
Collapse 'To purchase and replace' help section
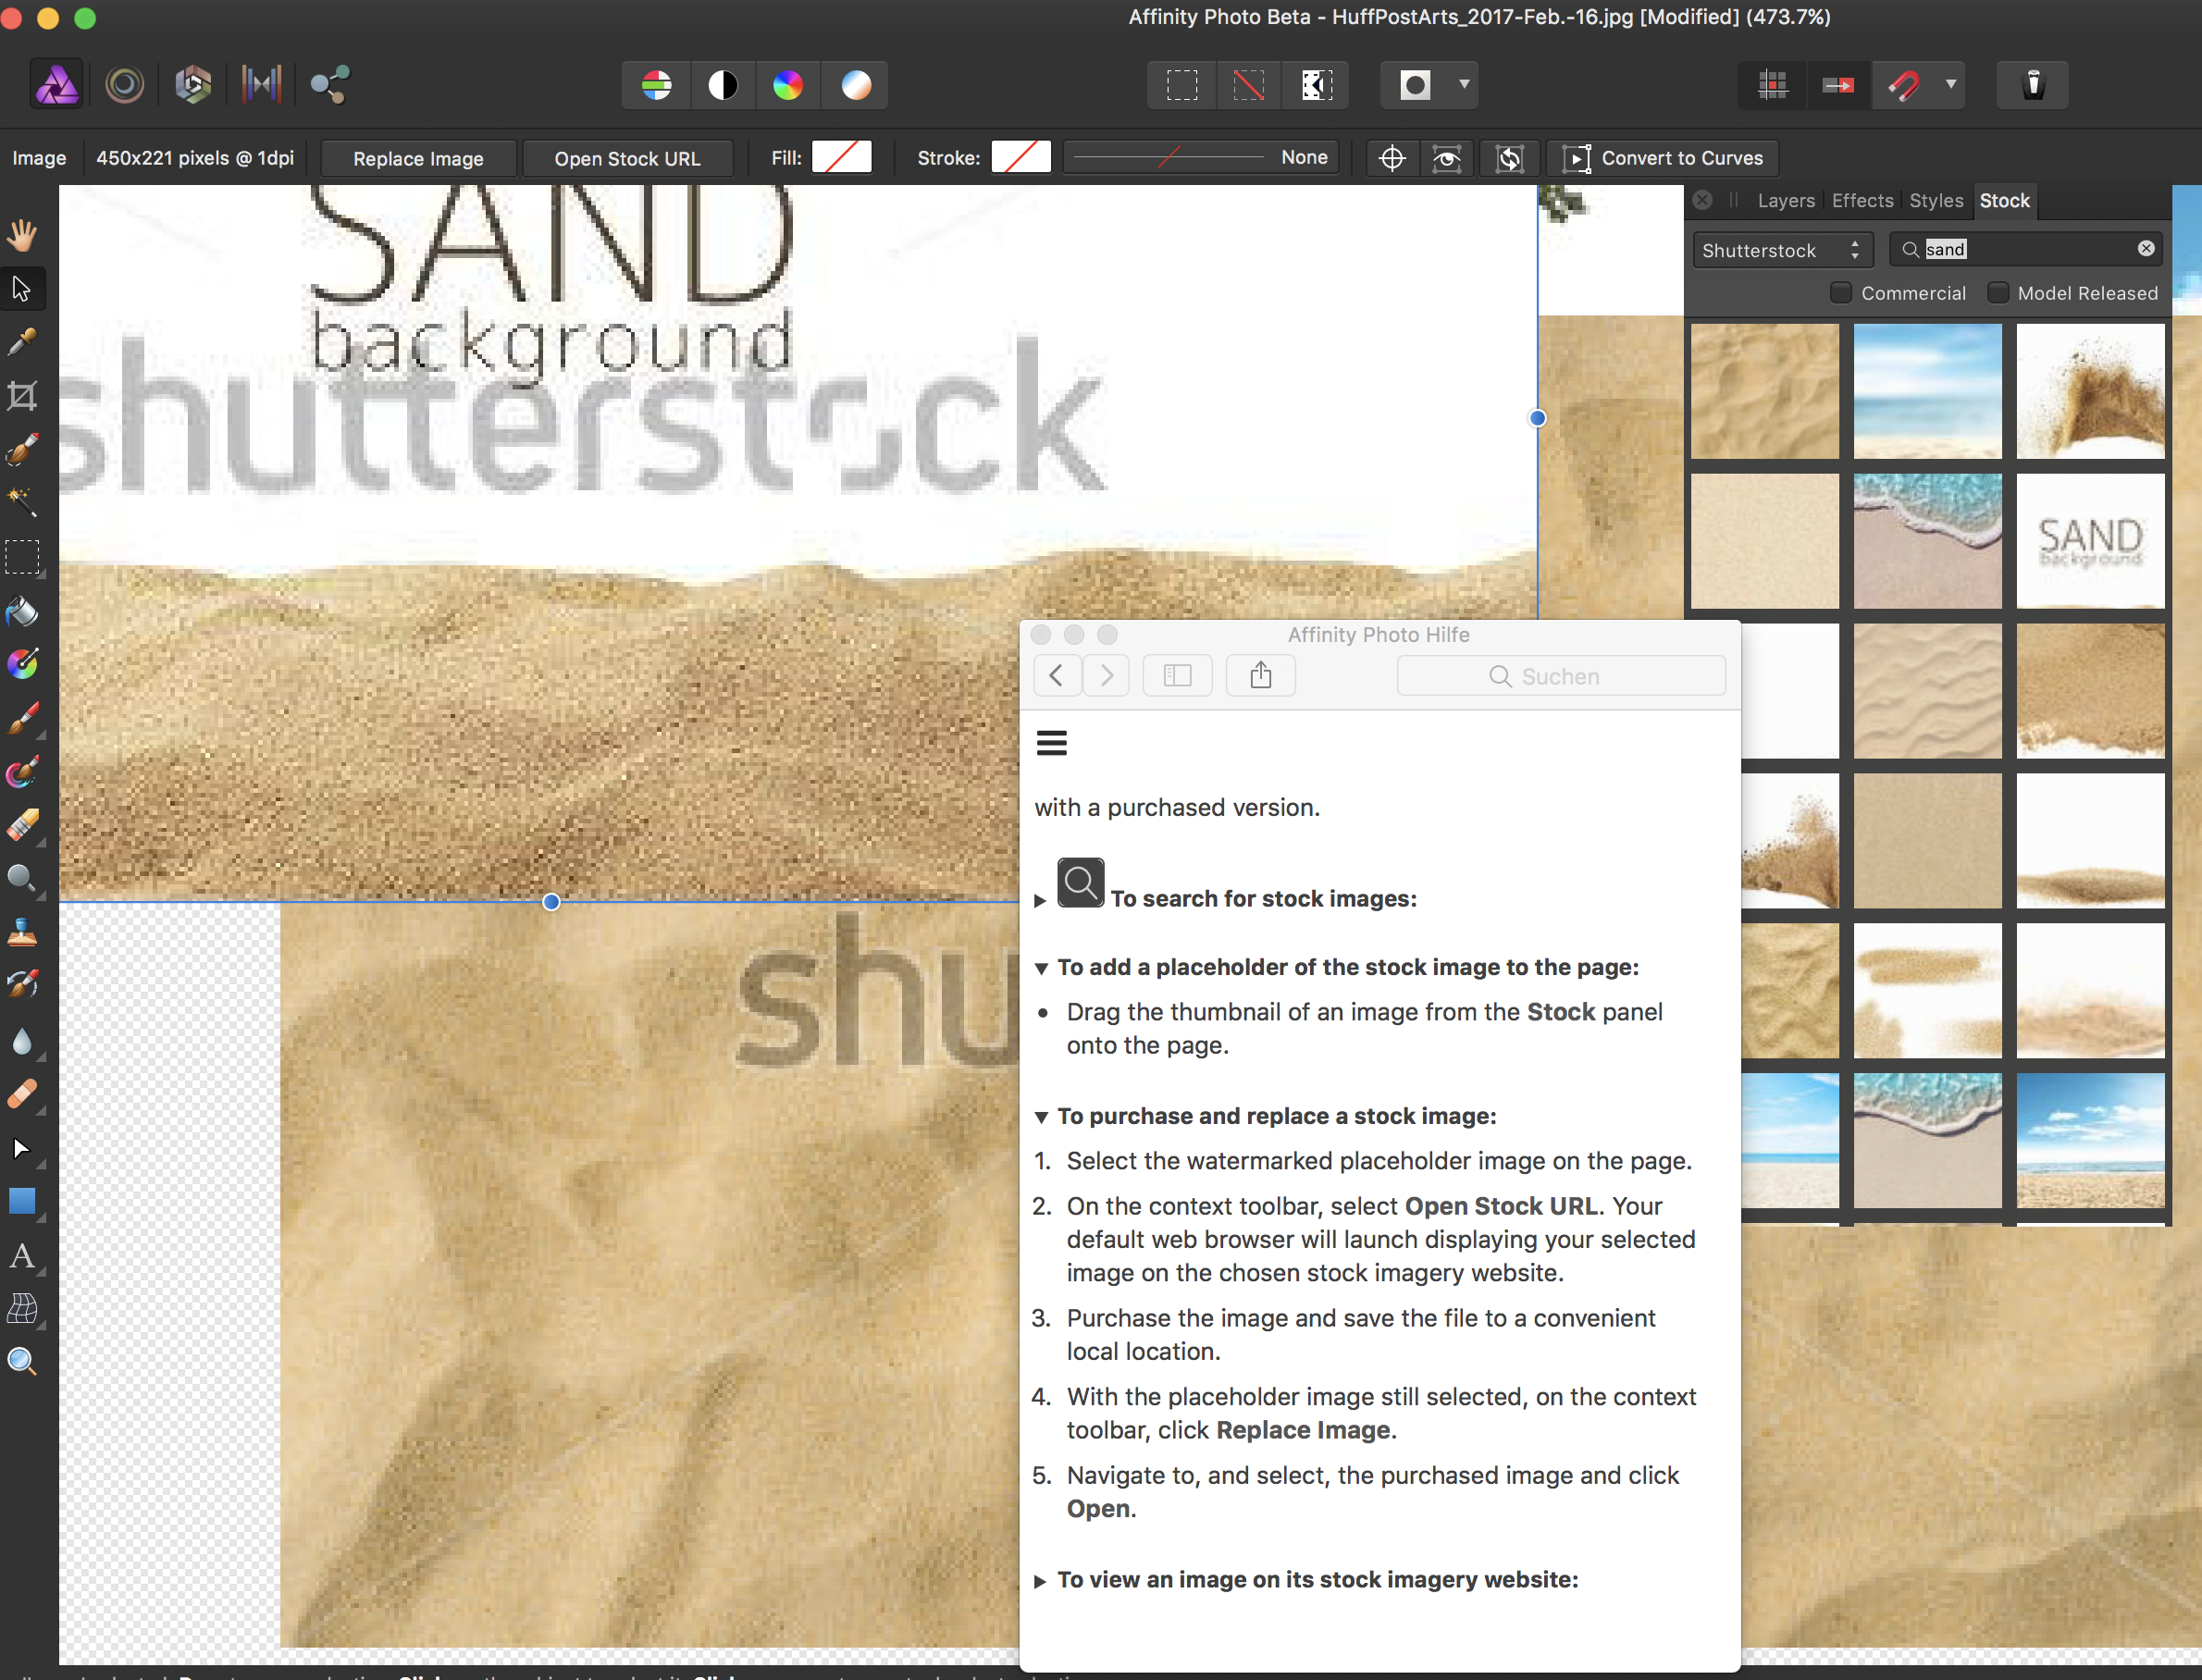[1041, 1117]
